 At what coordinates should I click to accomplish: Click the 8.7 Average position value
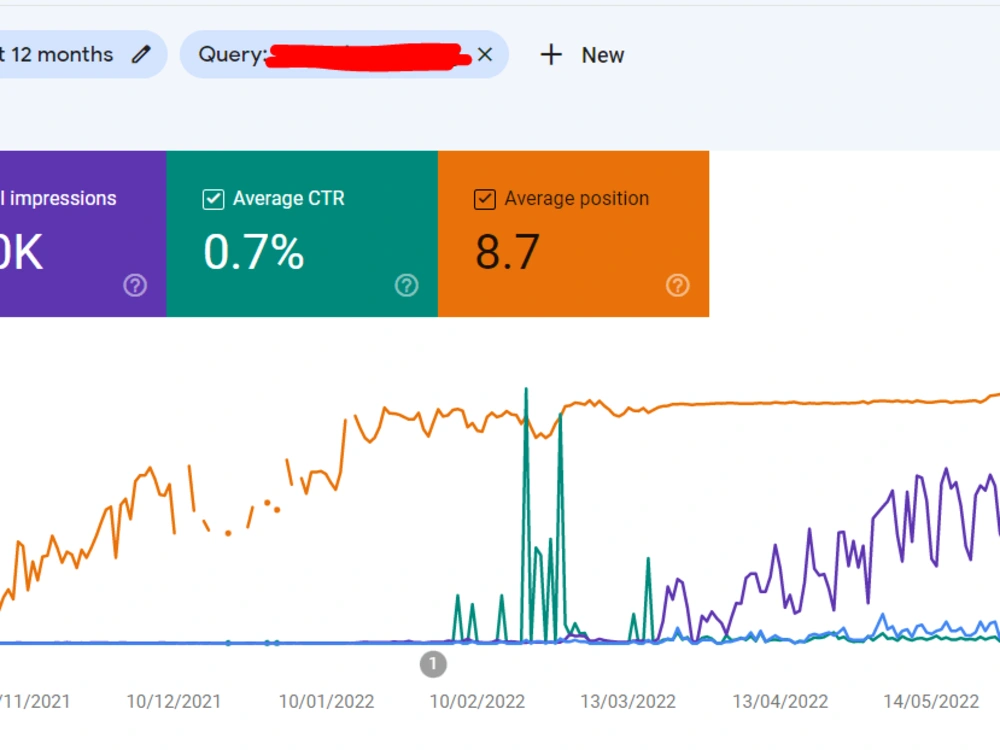(508, 252)
